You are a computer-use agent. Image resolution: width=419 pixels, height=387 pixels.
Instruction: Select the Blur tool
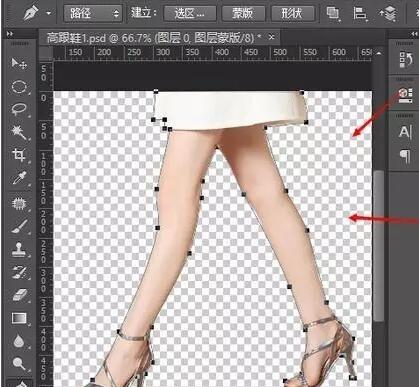pyautogui.click(x=19, y=341)
